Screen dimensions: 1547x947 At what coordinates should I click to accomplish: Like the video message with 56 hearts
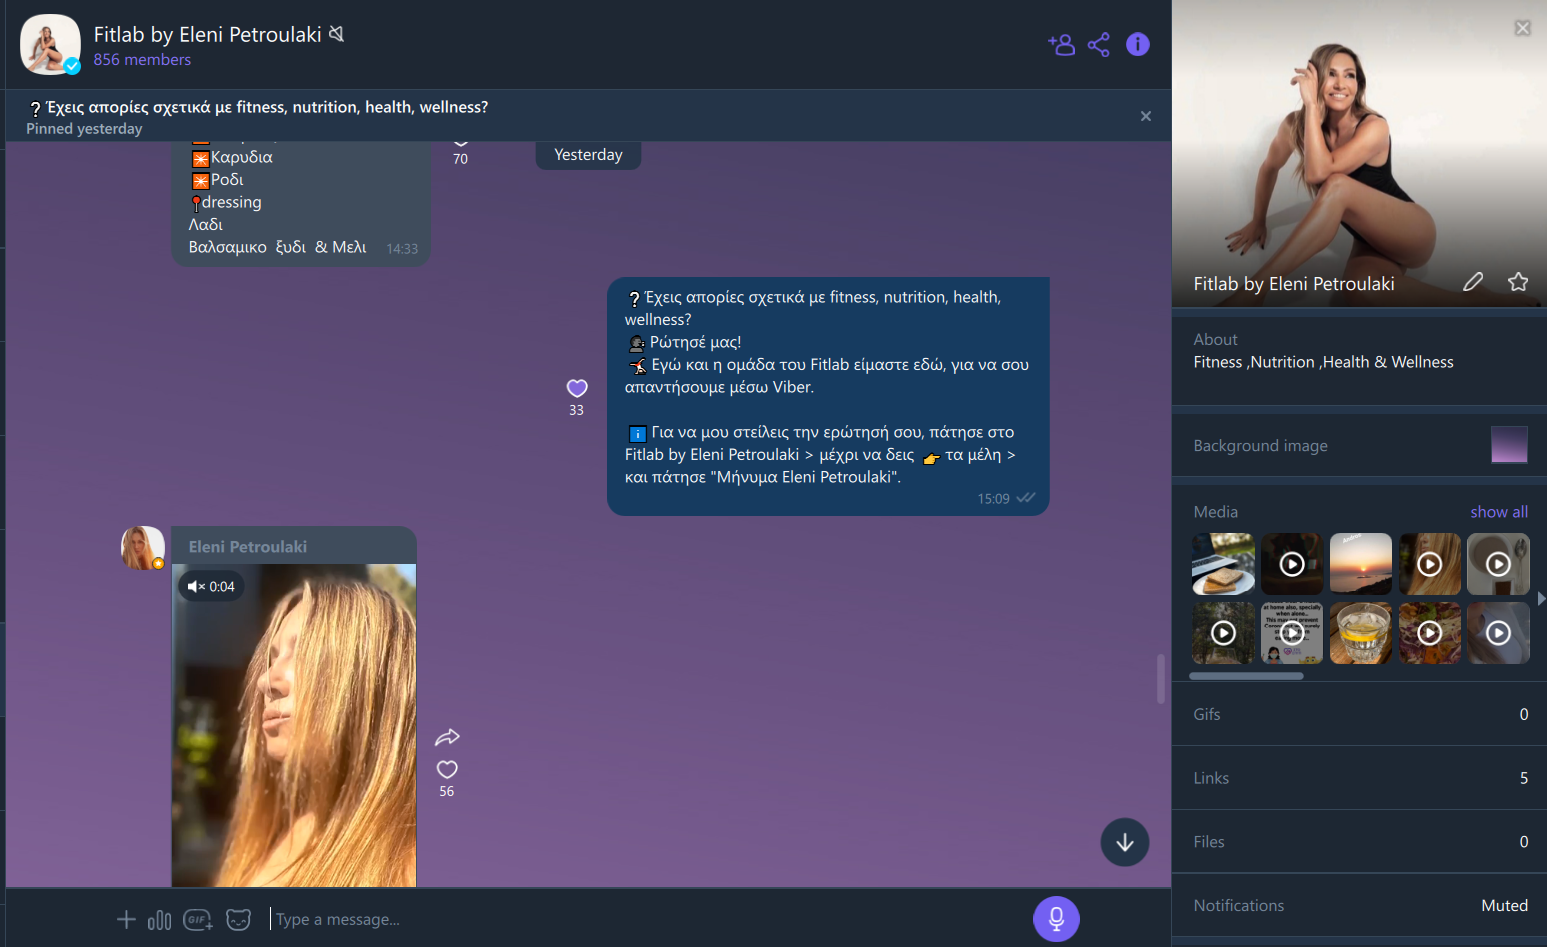pyautogui.click(x=447, y=769)
